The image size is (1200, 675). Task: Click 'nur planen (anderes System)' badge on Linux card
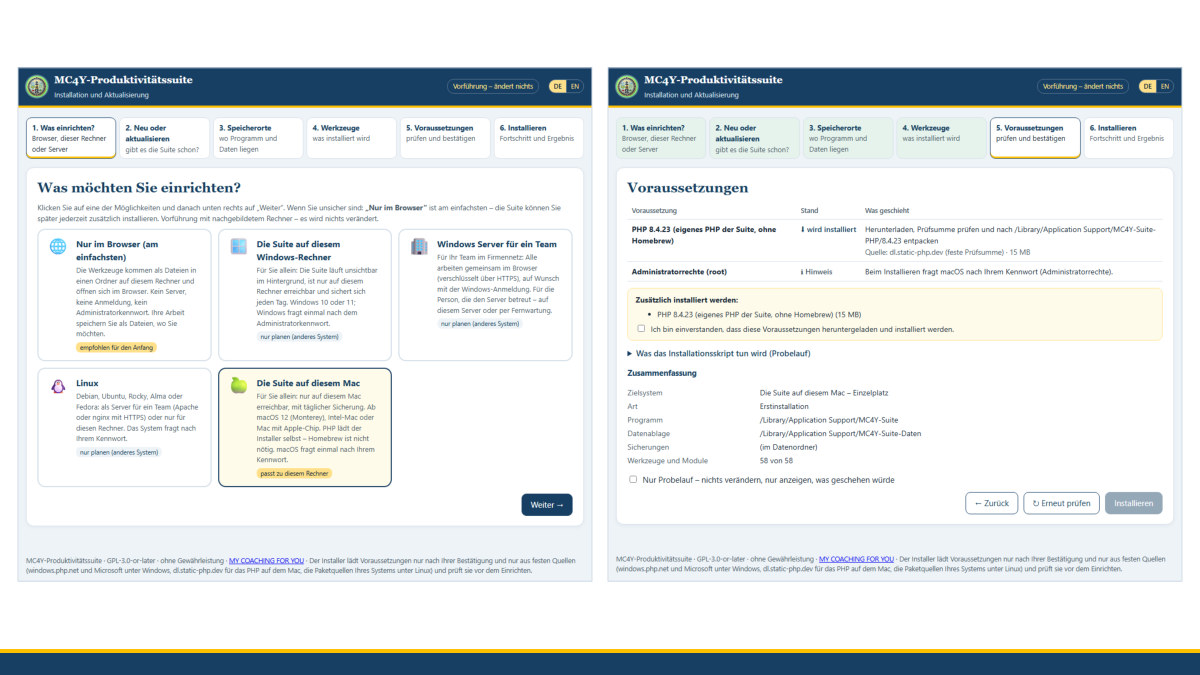[x=119, y=452]
